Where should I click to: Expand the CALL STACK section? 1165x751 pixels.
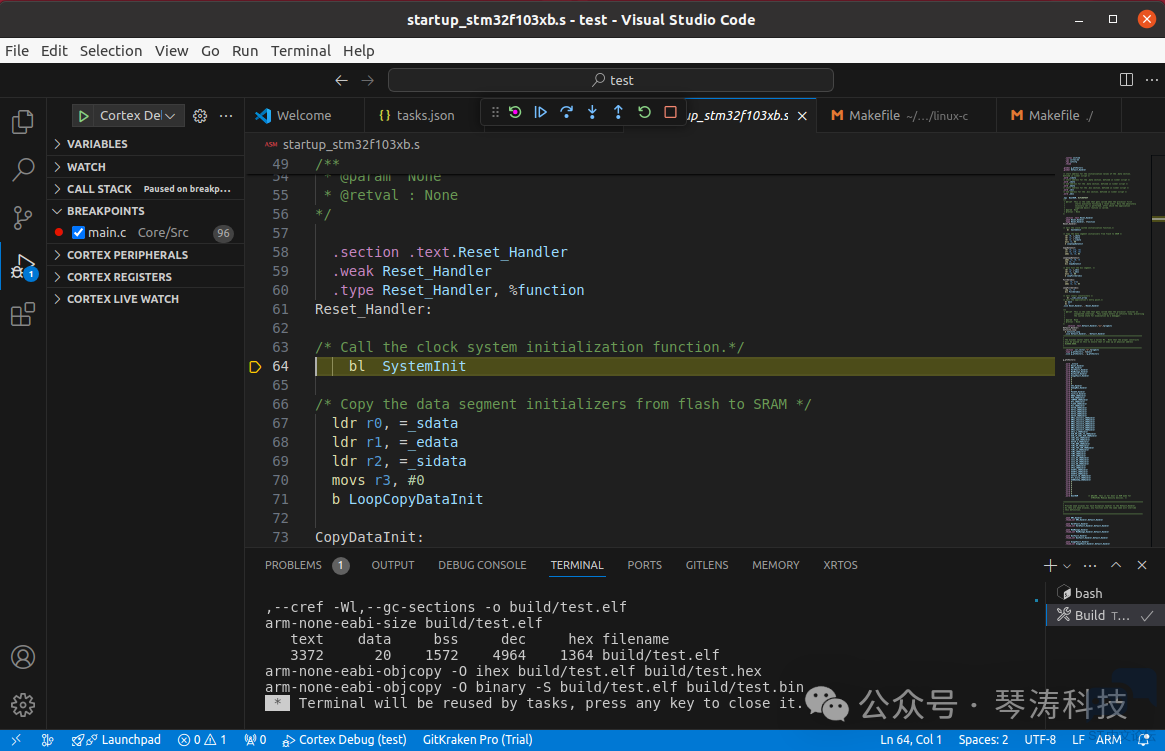tap(146, 189)
